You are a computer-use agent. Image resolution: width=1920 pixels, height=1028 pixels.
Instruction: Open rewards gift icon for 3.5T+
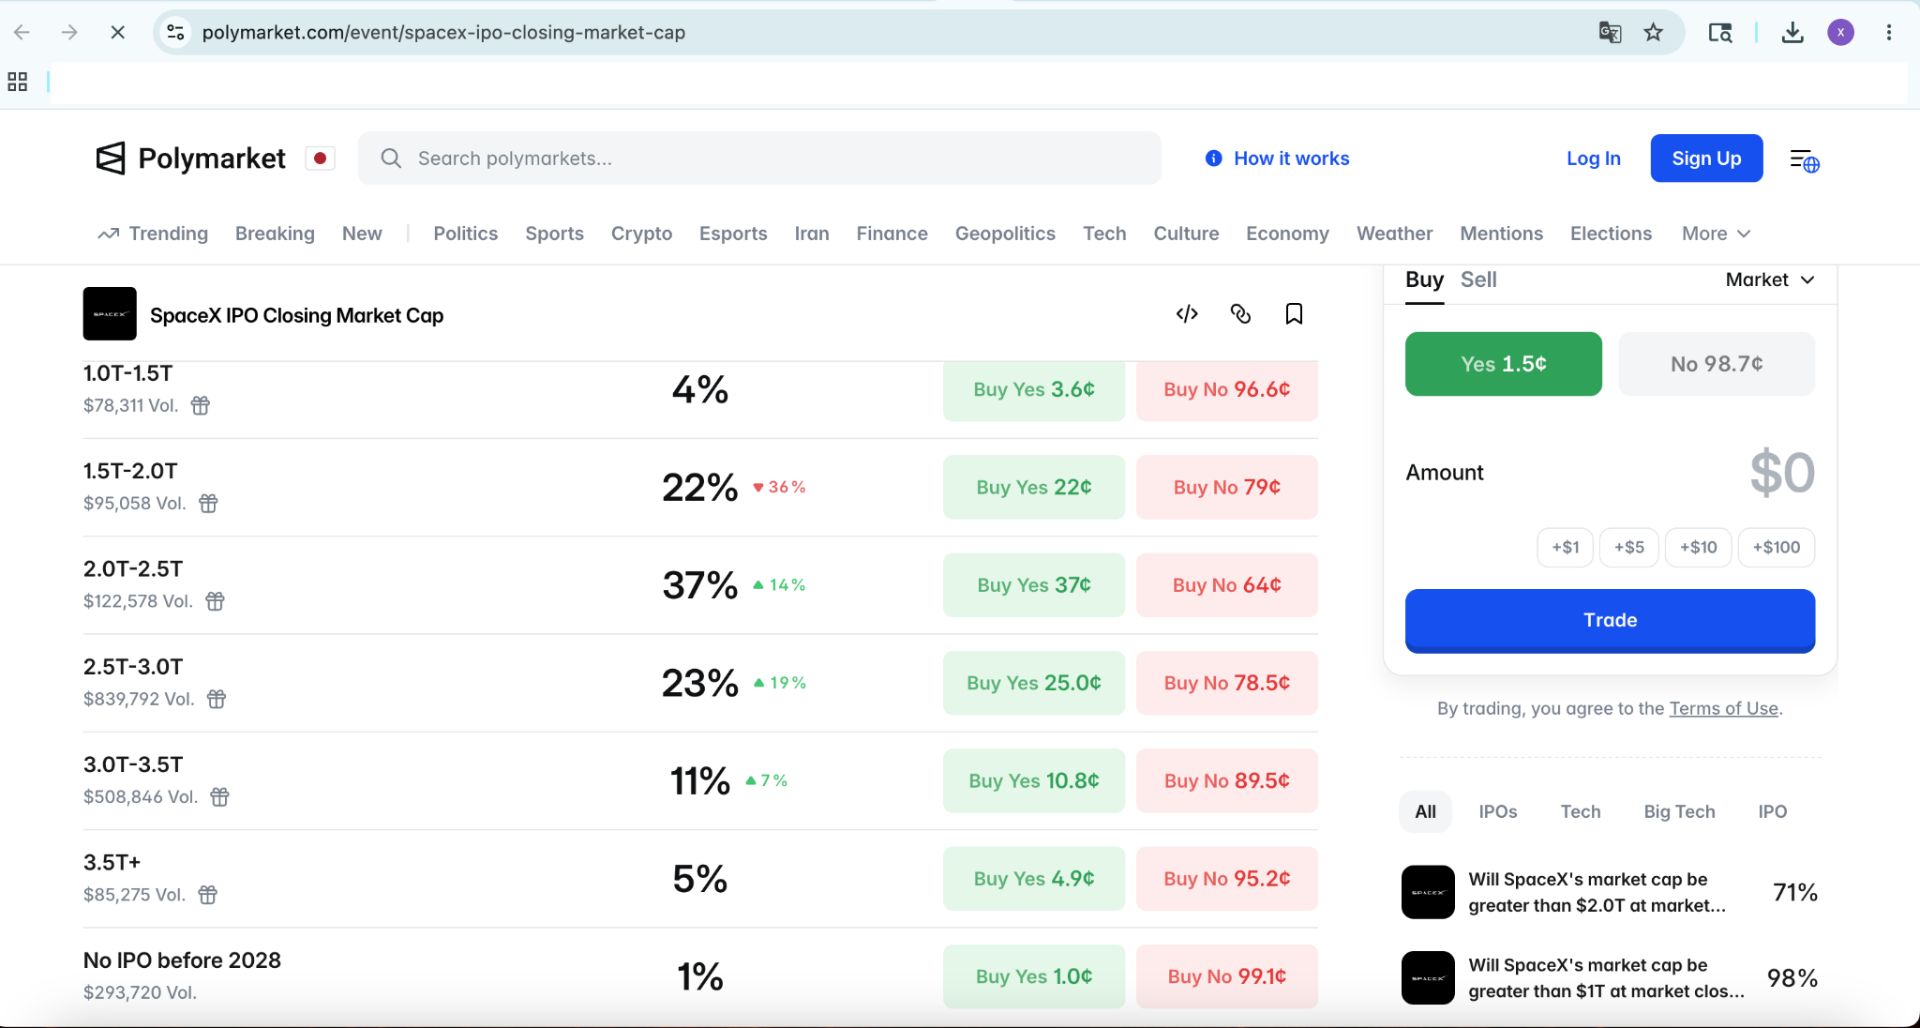208,895
